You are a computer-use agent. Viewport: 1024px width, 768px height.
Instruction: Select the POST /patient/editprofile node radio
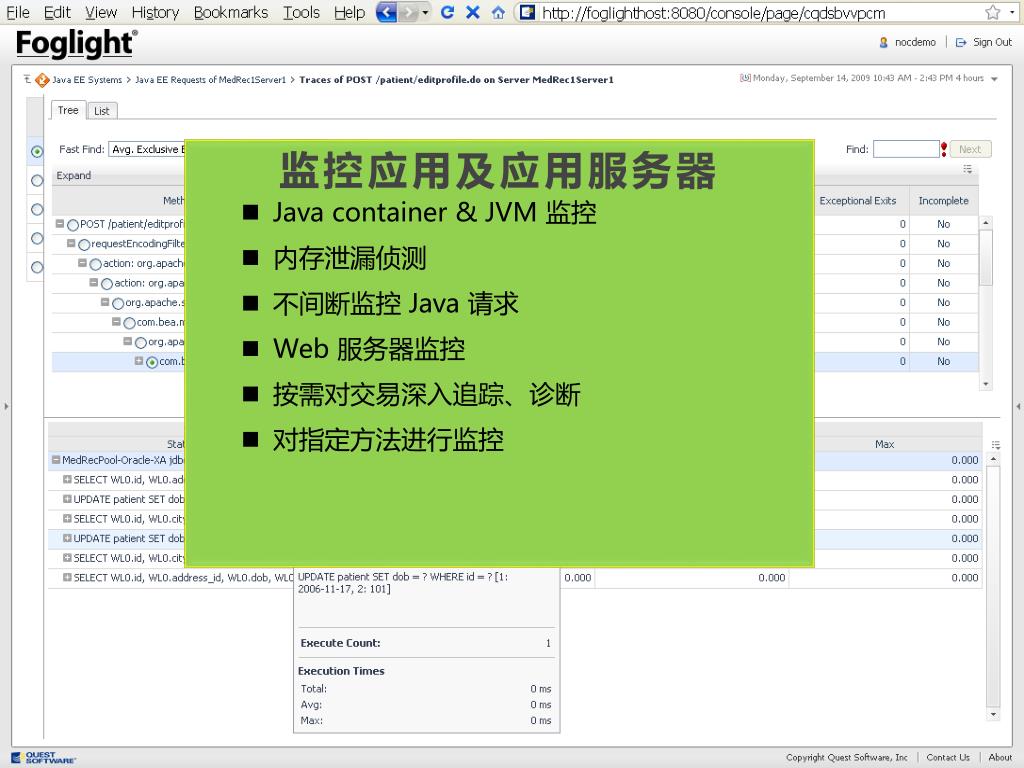(73, 225)
